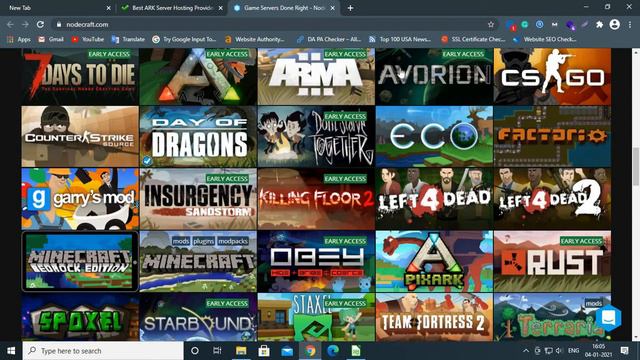Image resolution: width=640 pixels, height=360 pixels.
Task: Open the Staxel game tile
Action: pos(316,317)
